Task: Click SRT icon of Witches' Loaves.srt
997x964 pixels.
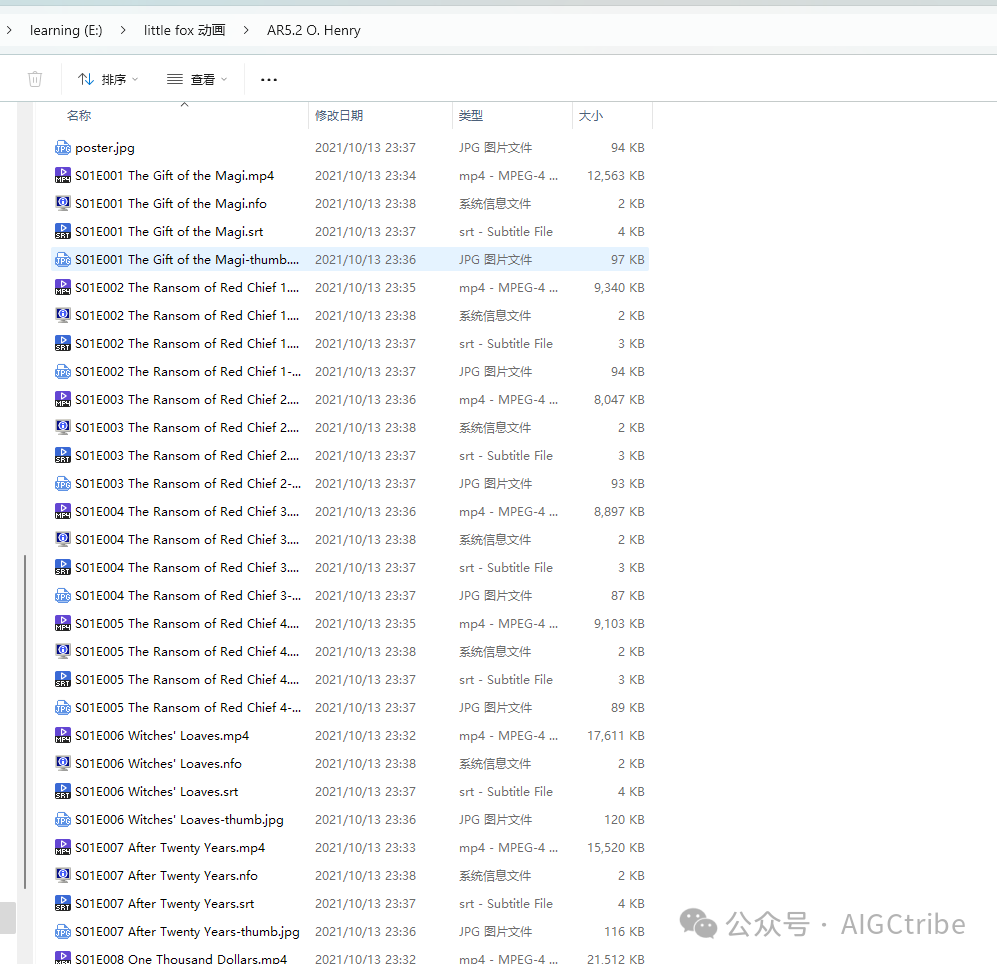Action: tap(63, 791)
